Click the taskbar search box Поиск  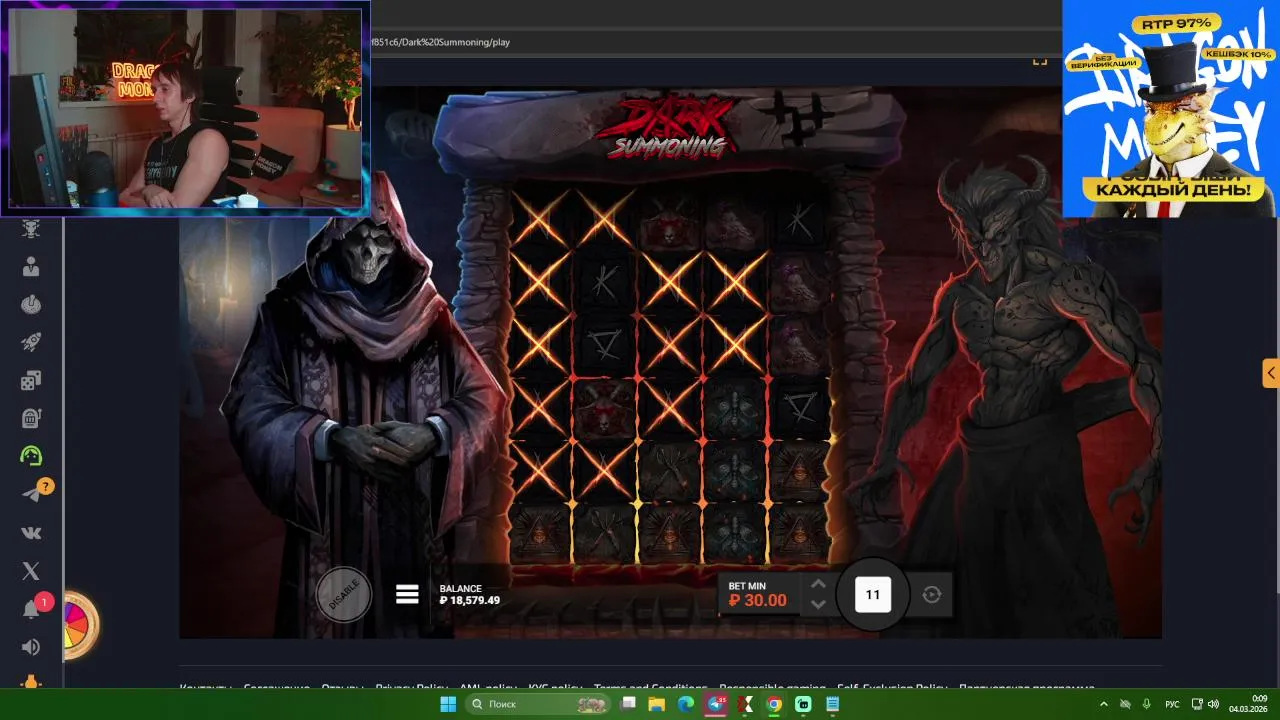(x=539, y=704)
